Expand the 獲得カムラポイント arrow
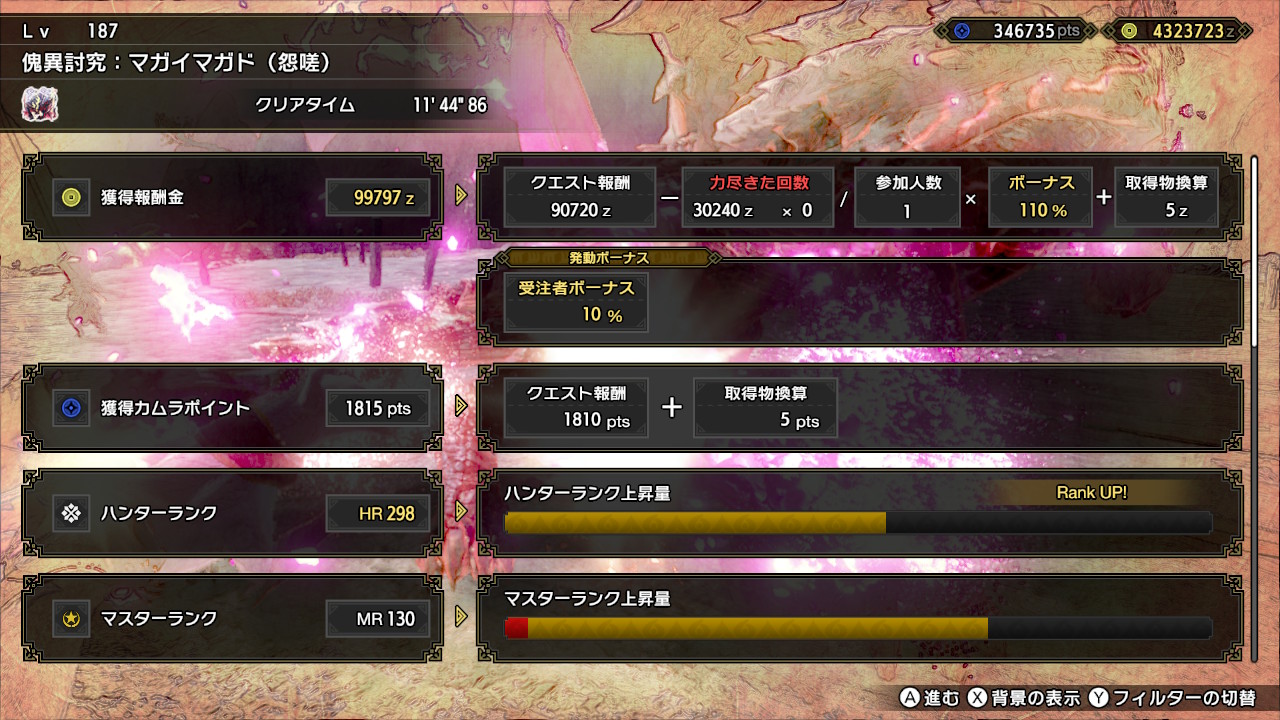1280x720 pixels. point(461,406)
